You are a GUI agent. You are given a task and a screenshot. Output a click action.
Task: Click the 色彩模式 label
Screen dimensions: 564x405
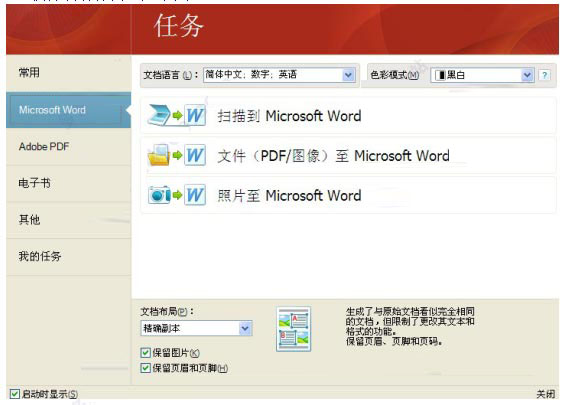pos(395,75)
